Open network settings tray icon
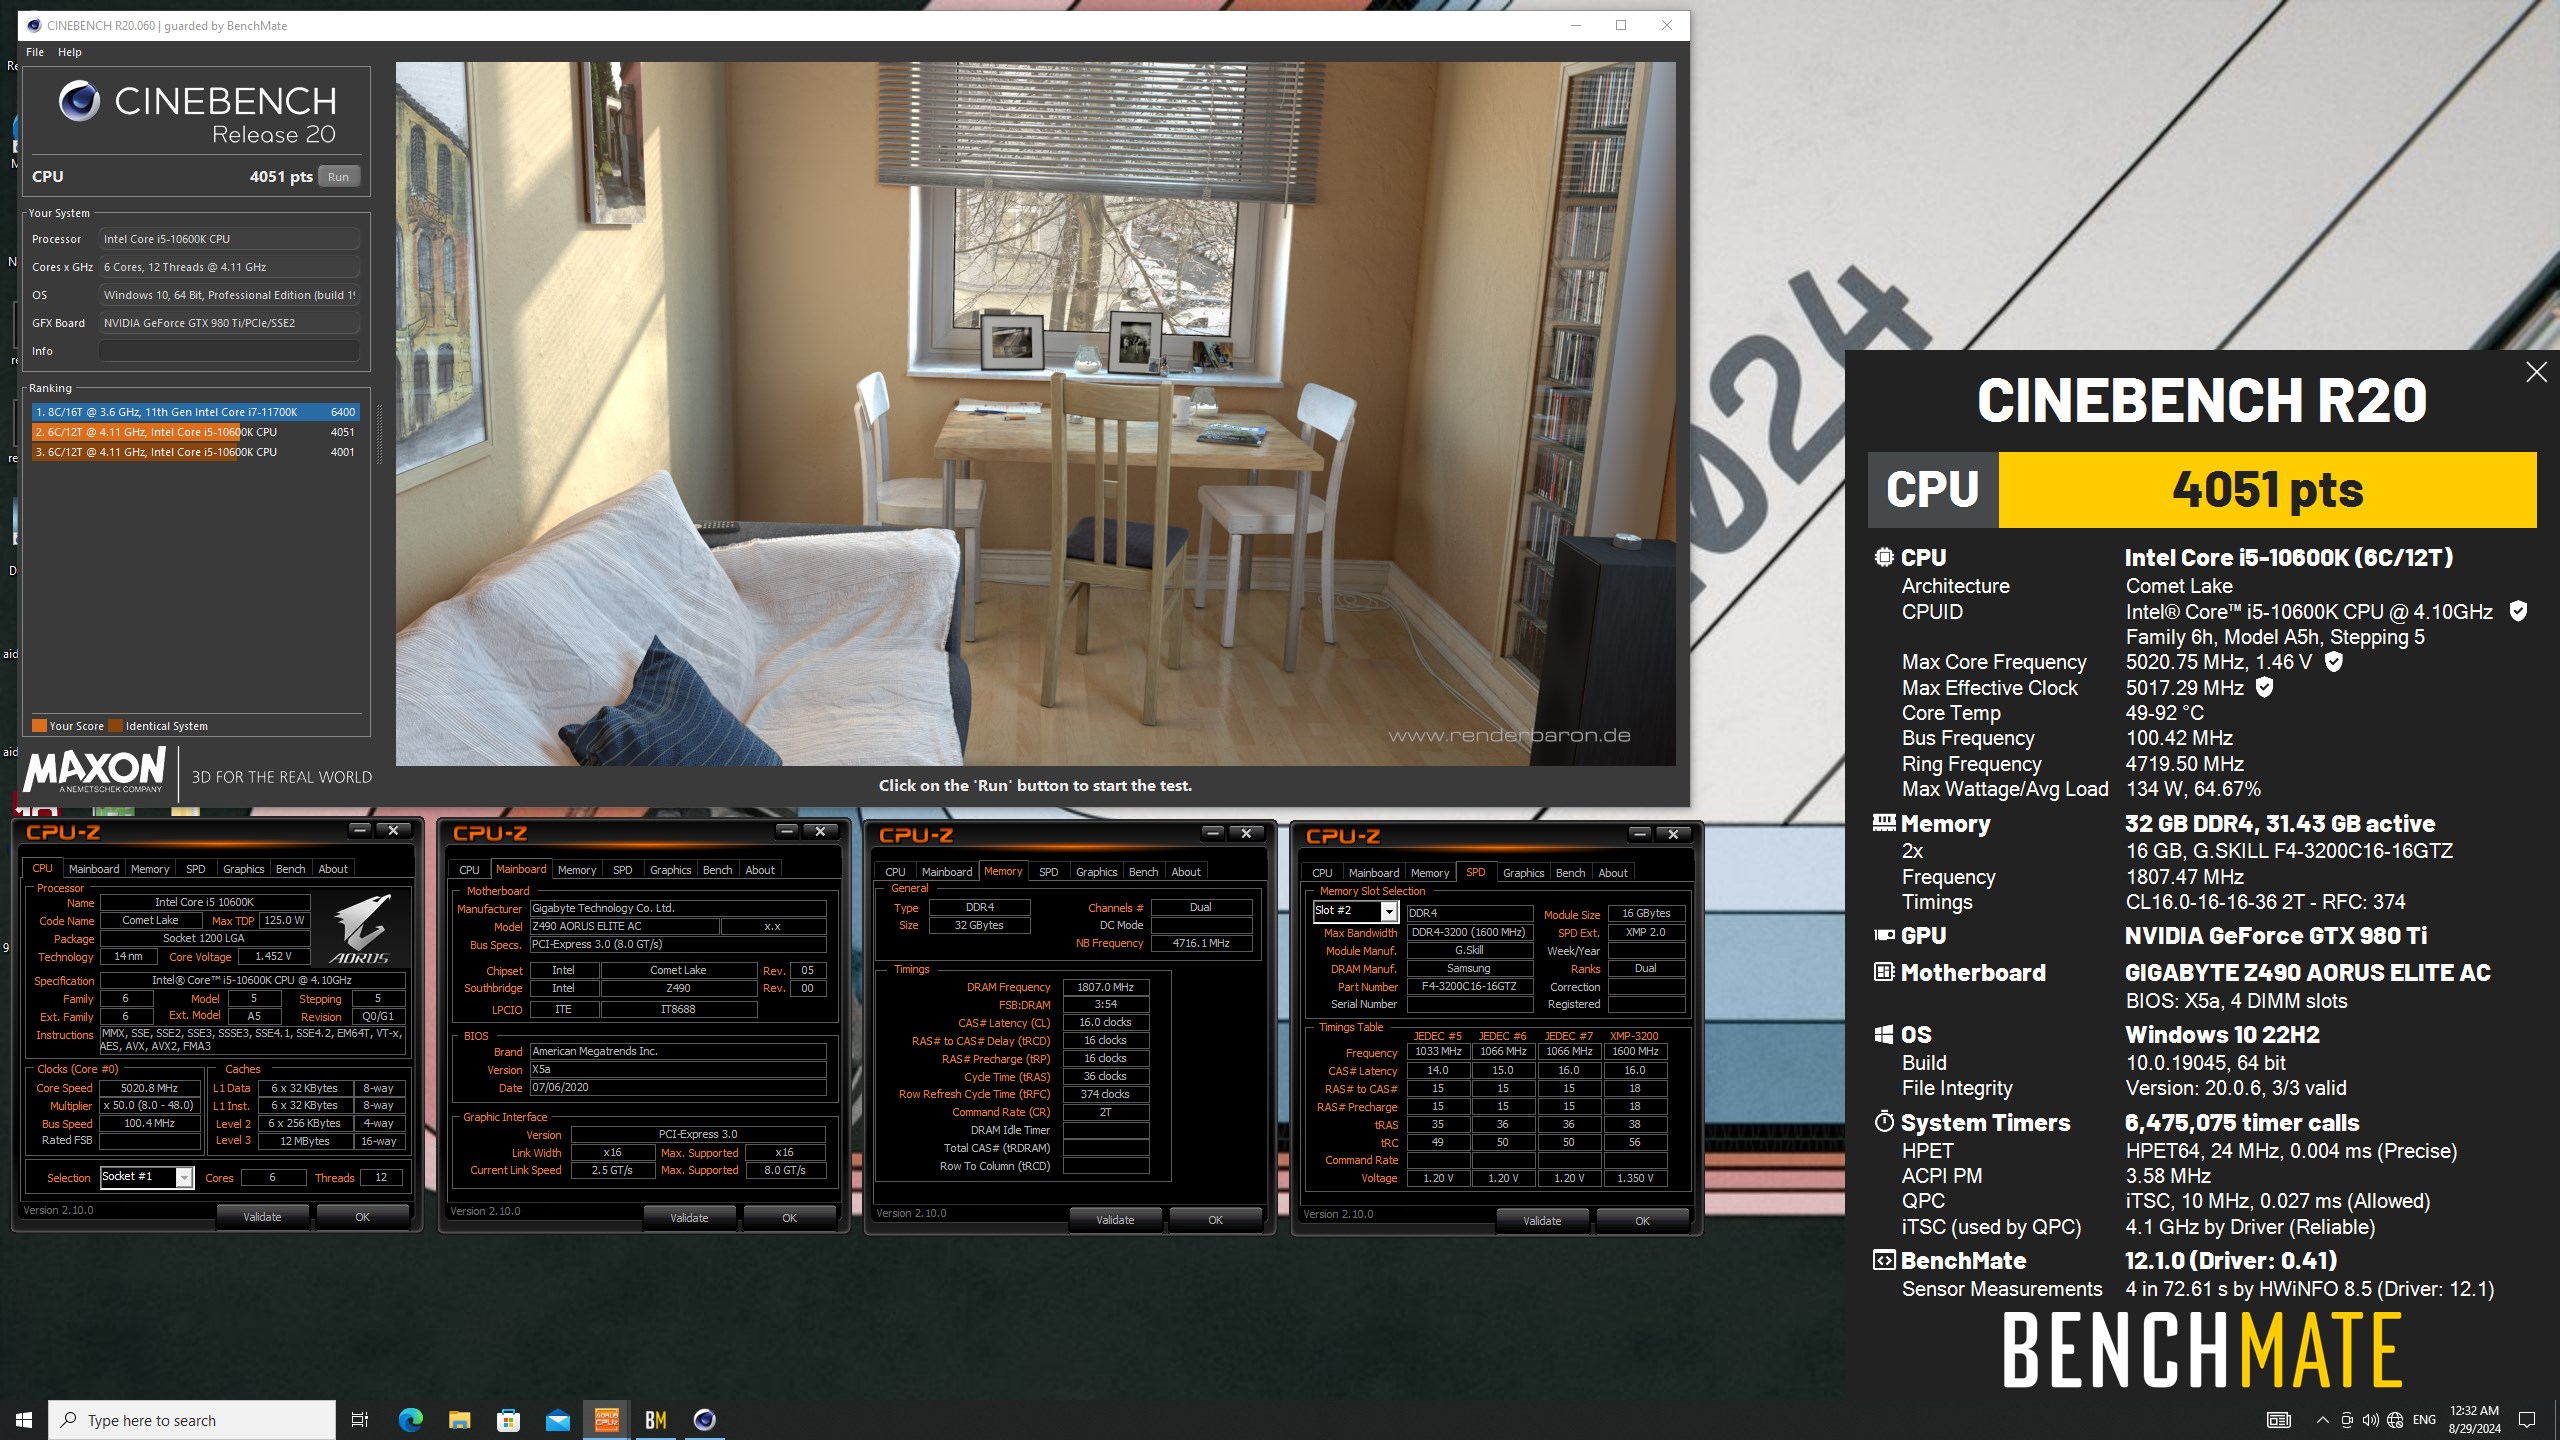This screenshot has height=1440, width=2560. [x=2395, y=1420]
